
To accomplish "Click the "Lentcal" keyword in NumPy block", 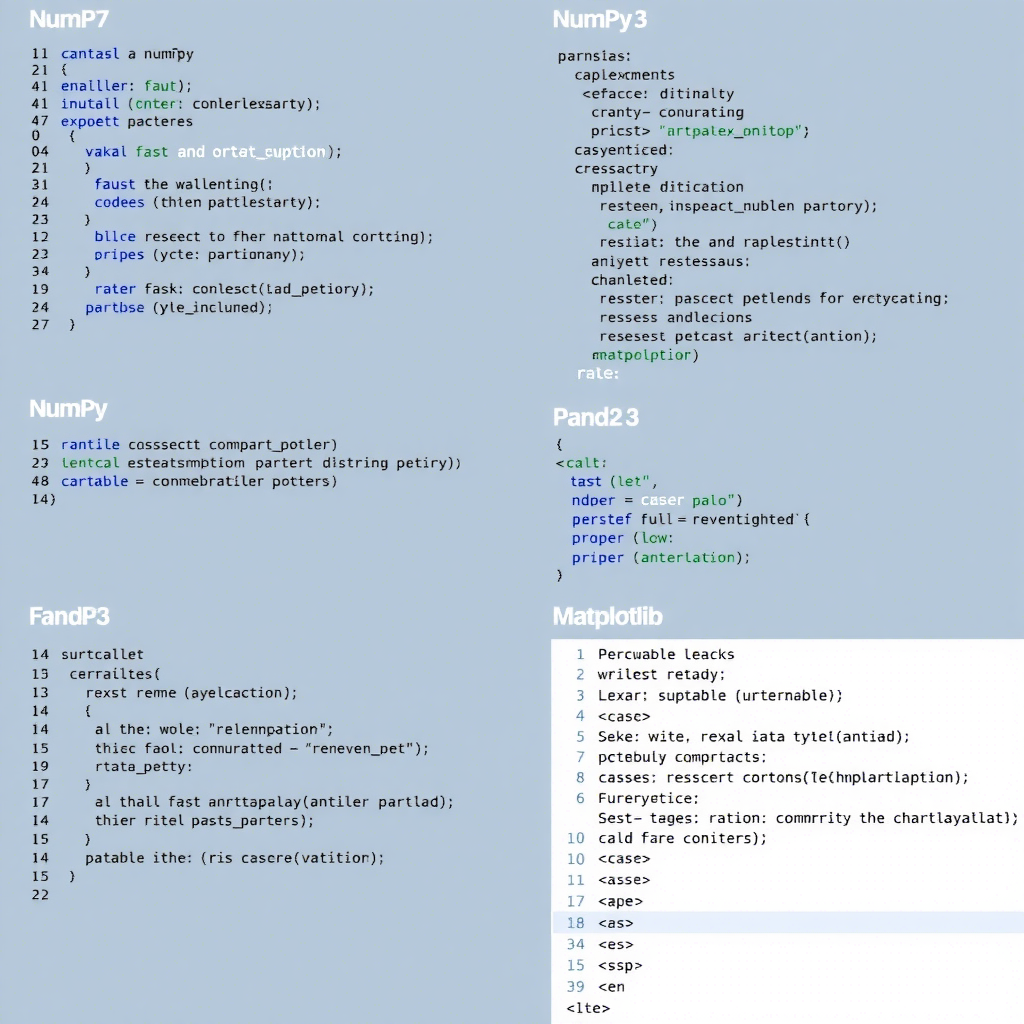I will click(x=91, y=463).
